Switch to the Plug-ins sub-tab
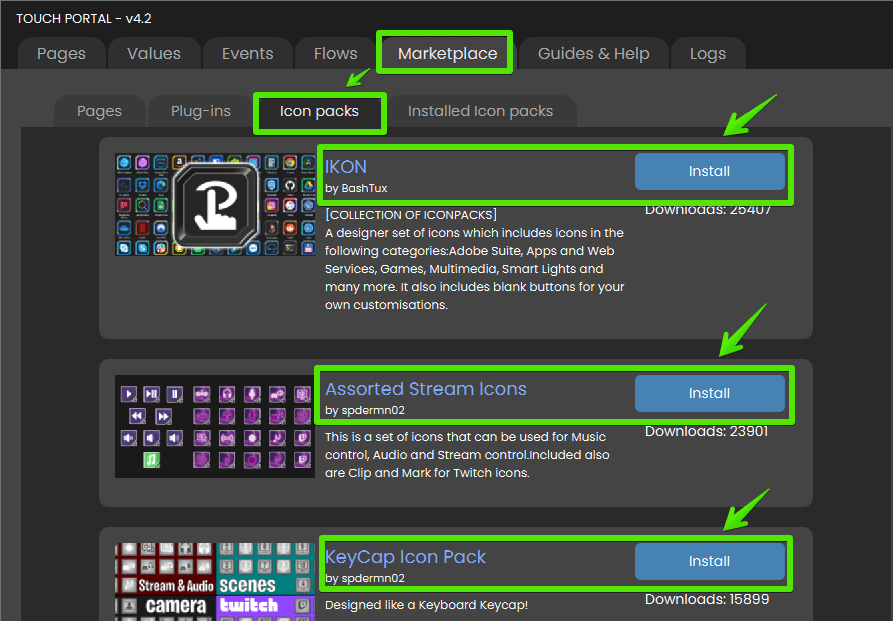The width and height of the screenshot is (893, 621). 201,111
